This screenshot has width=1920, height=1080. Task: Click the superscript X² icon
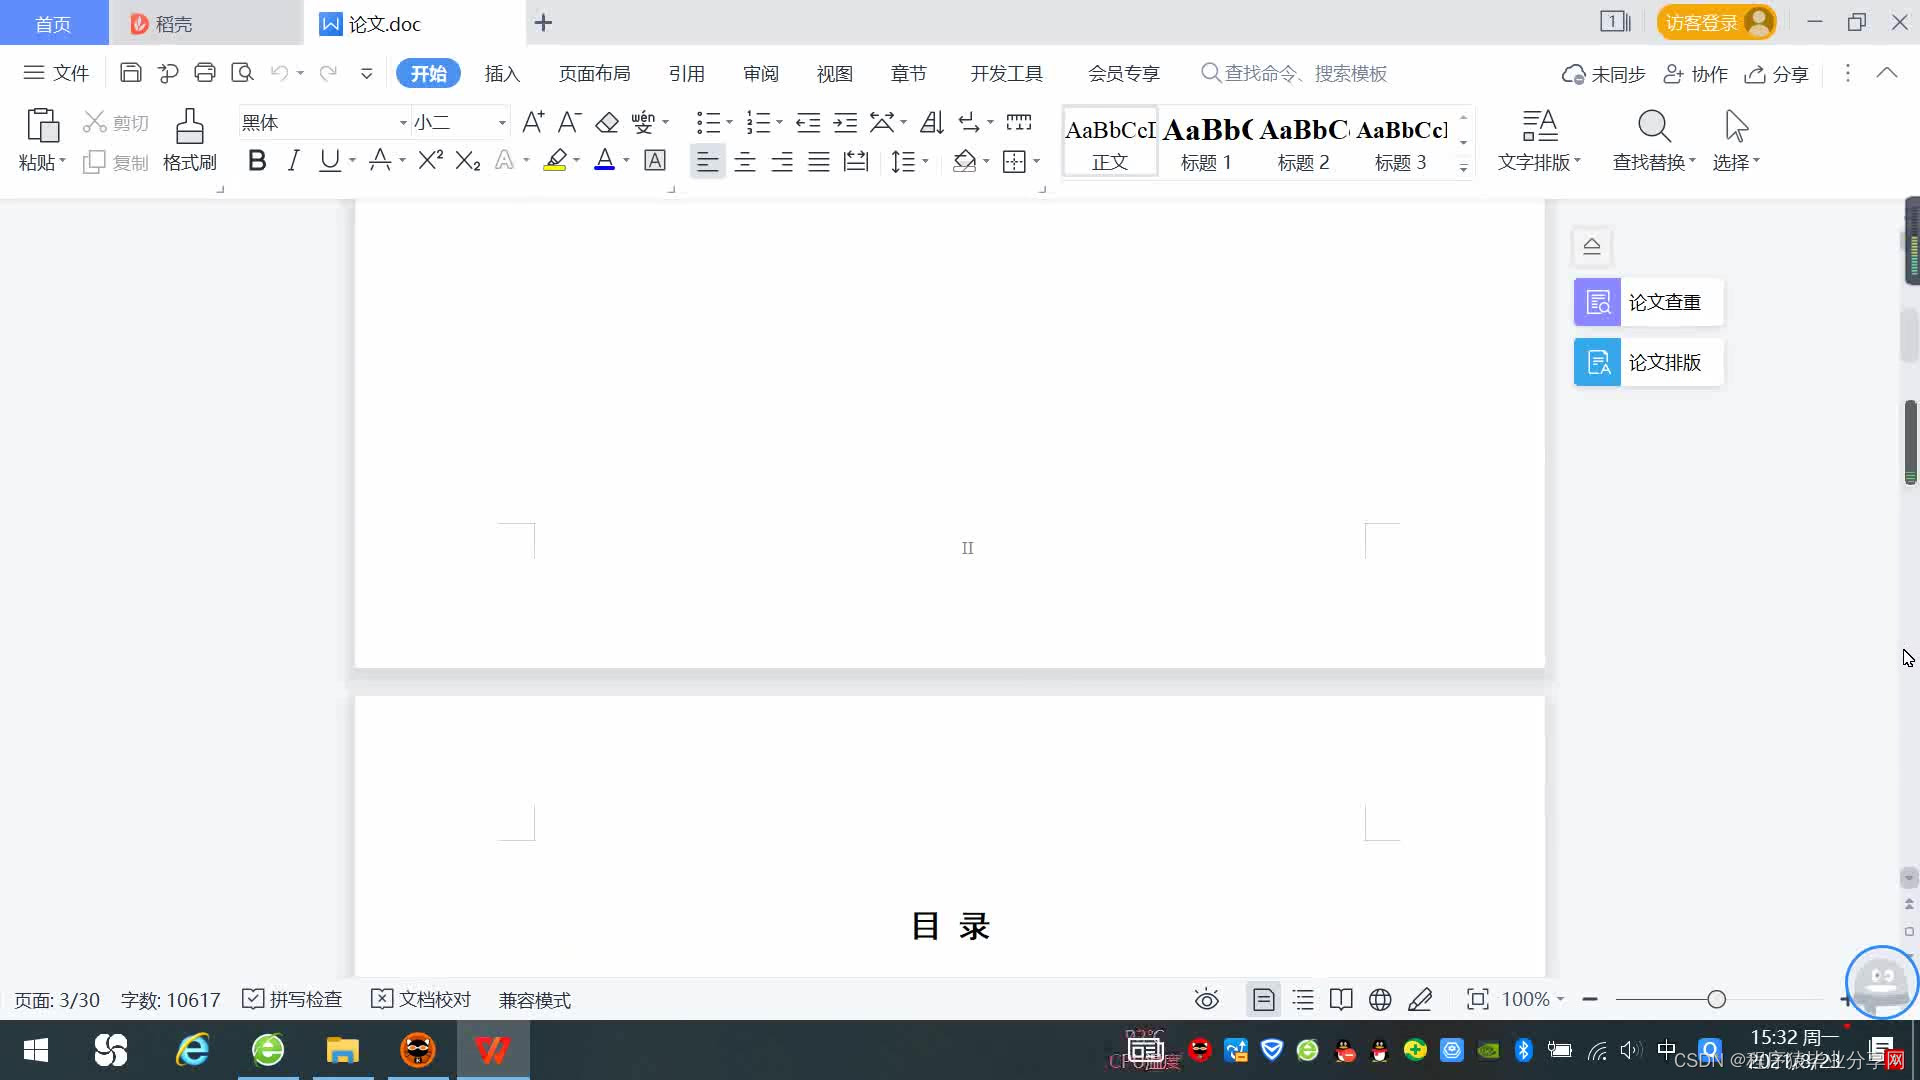pyautogui.click(x=430, y=160)
